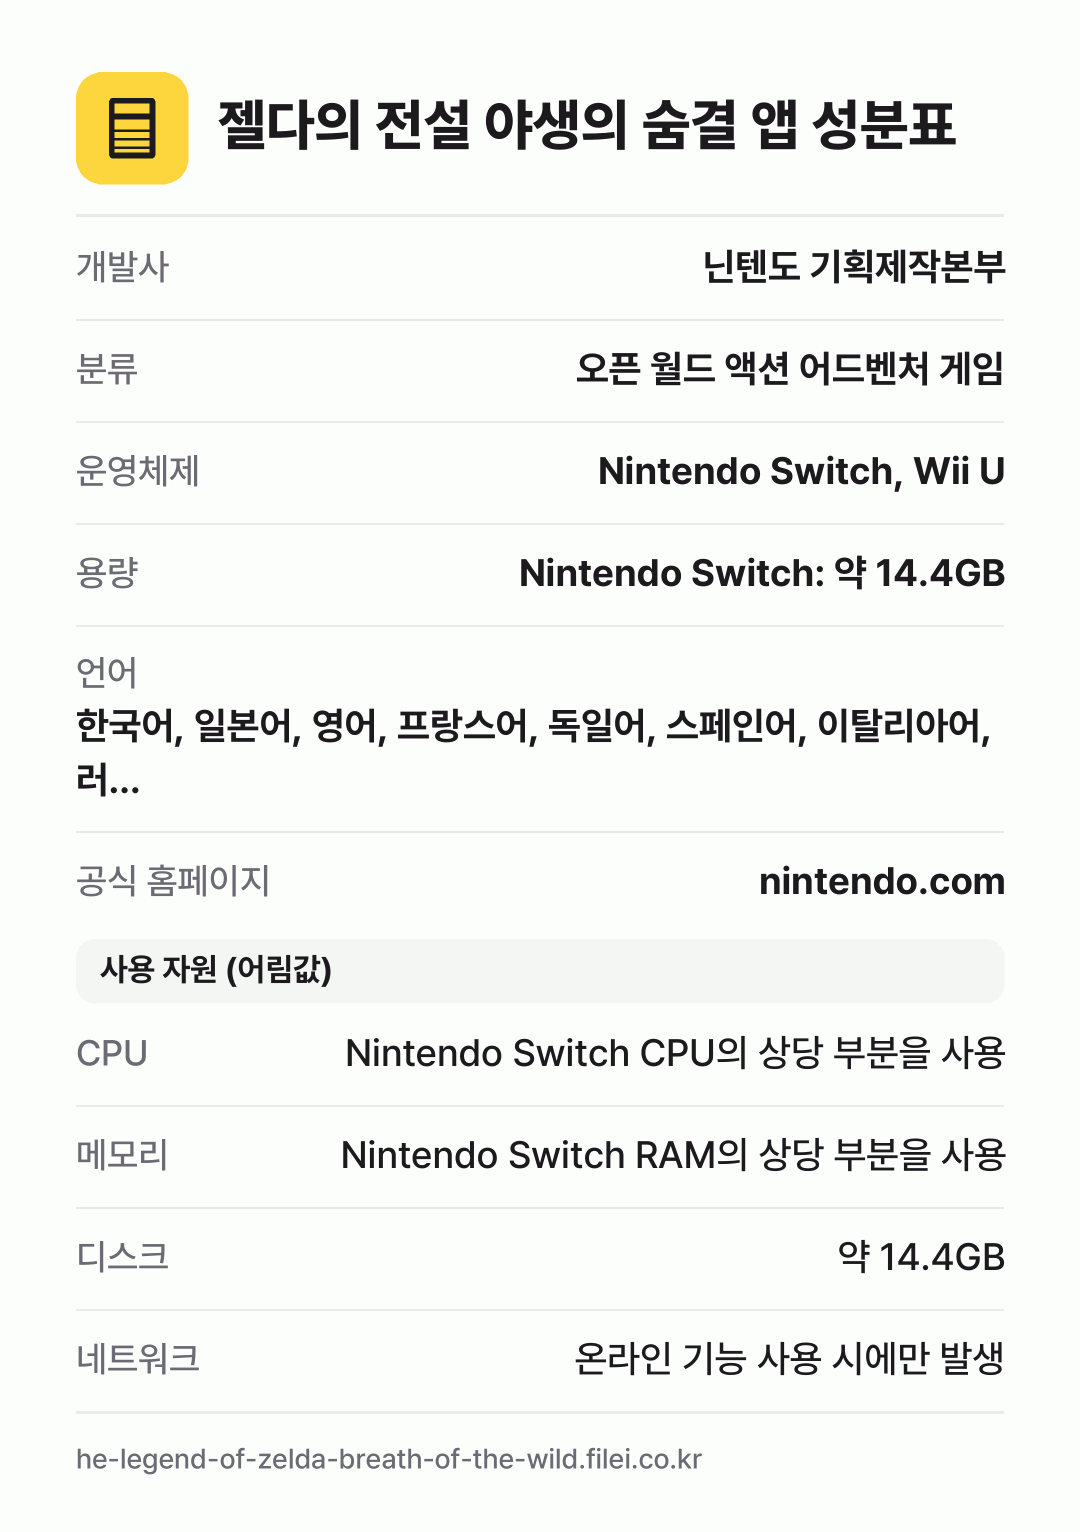The width and height of the screenshot is (1080, 1532).
Task: Click the 오픈 월드 액션 어드벤처 게임 category
Action: point(789,369)
